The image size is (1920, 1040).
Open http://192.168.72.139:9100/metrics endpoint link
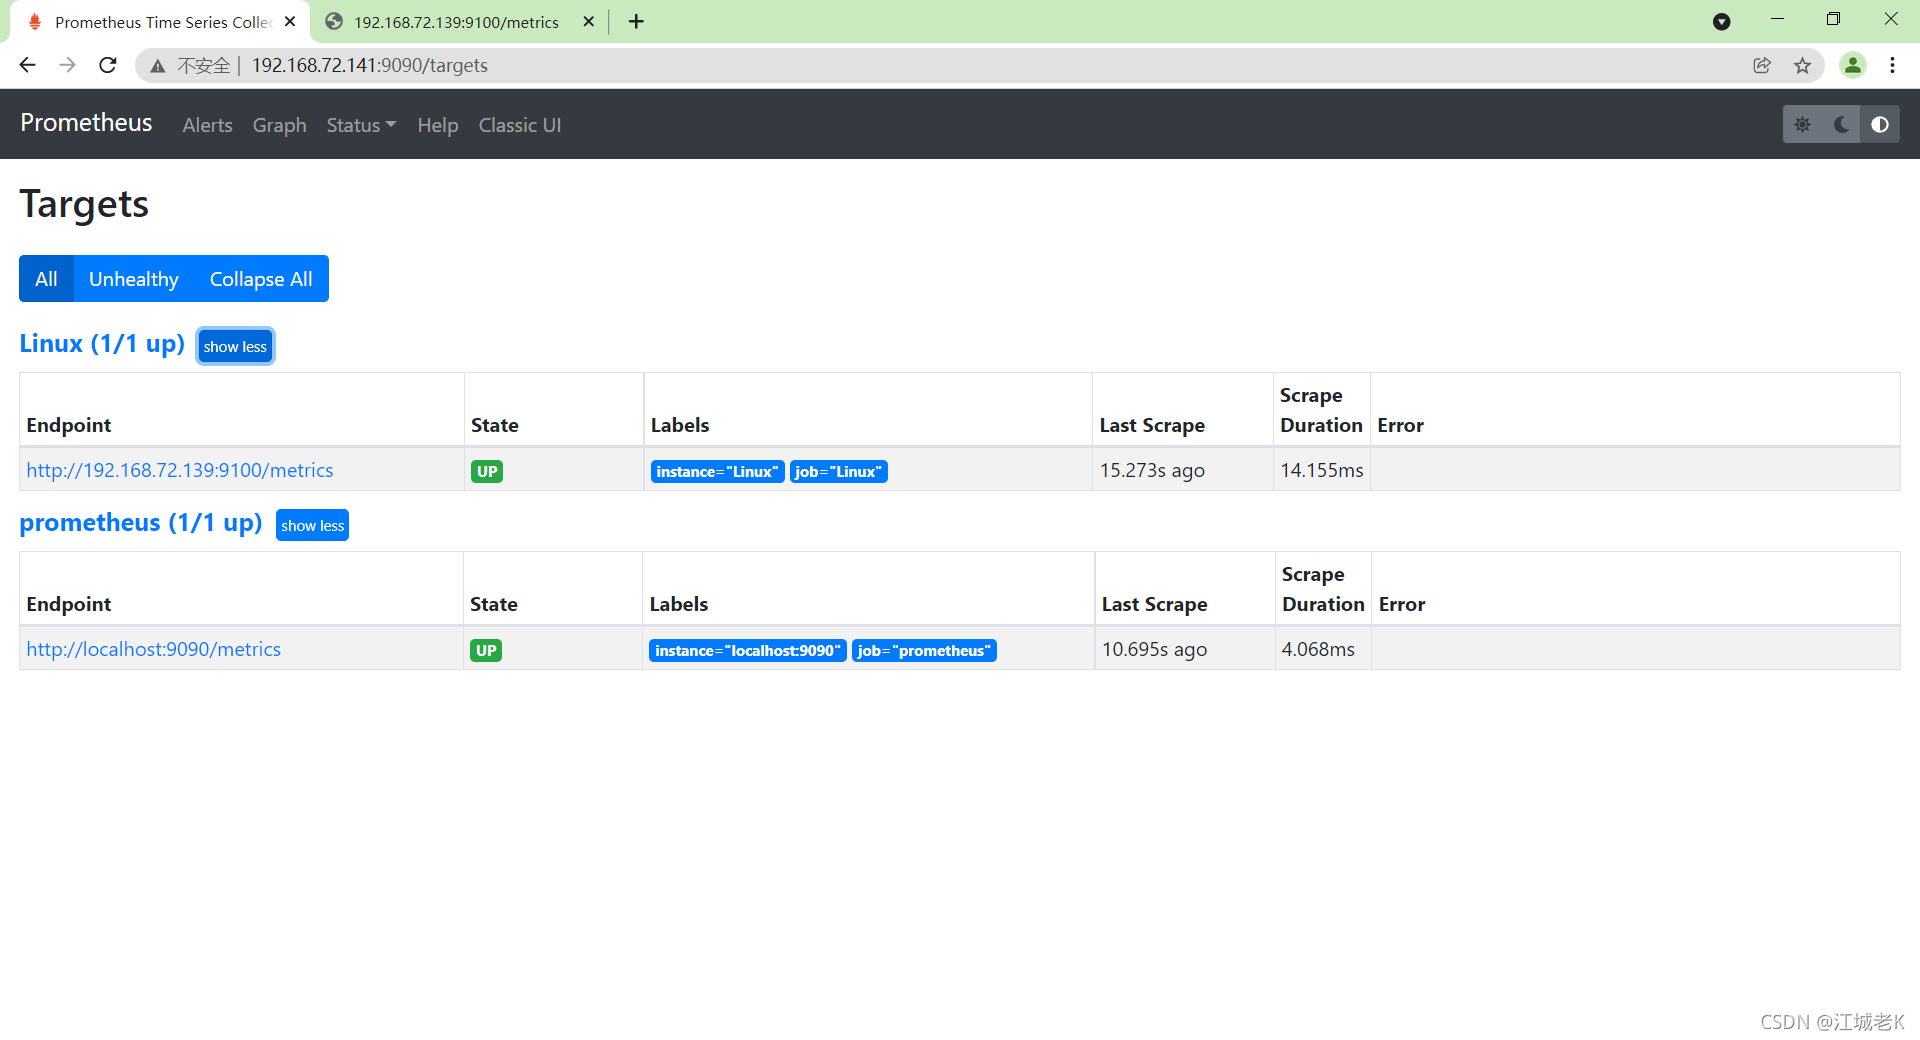180,470
